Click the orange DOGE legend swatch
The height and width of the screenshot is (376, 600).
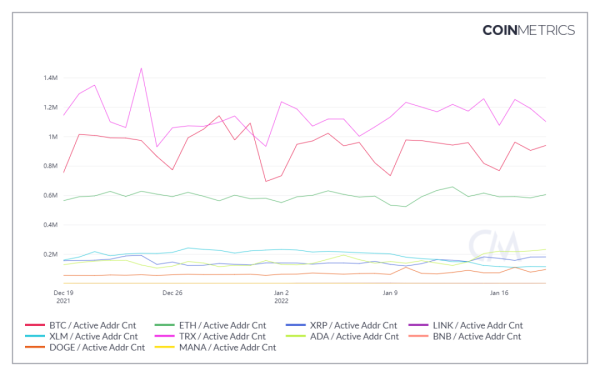tap(35, 347)
